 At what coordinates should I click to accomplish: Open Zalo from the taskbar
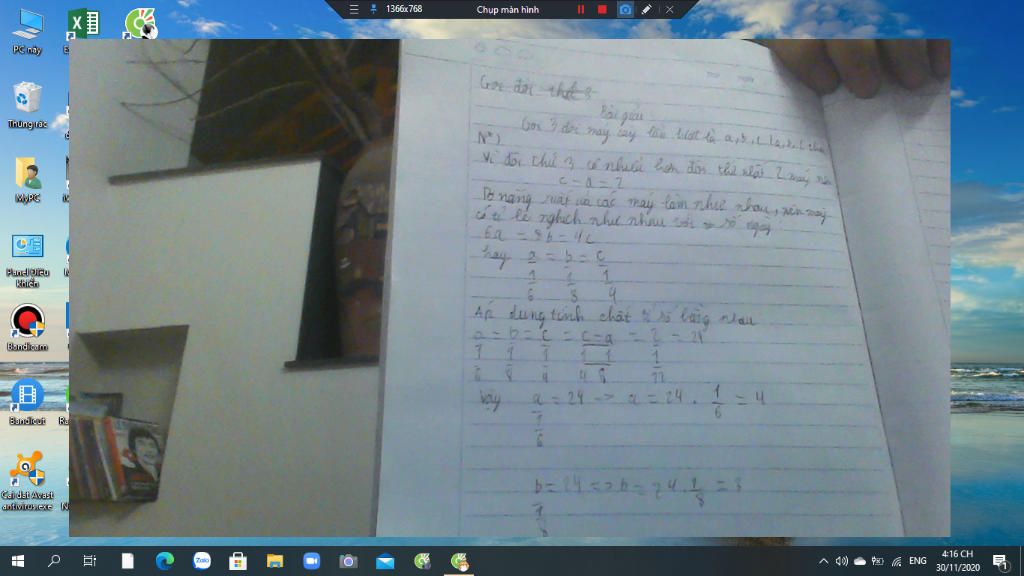pos(202,561)
